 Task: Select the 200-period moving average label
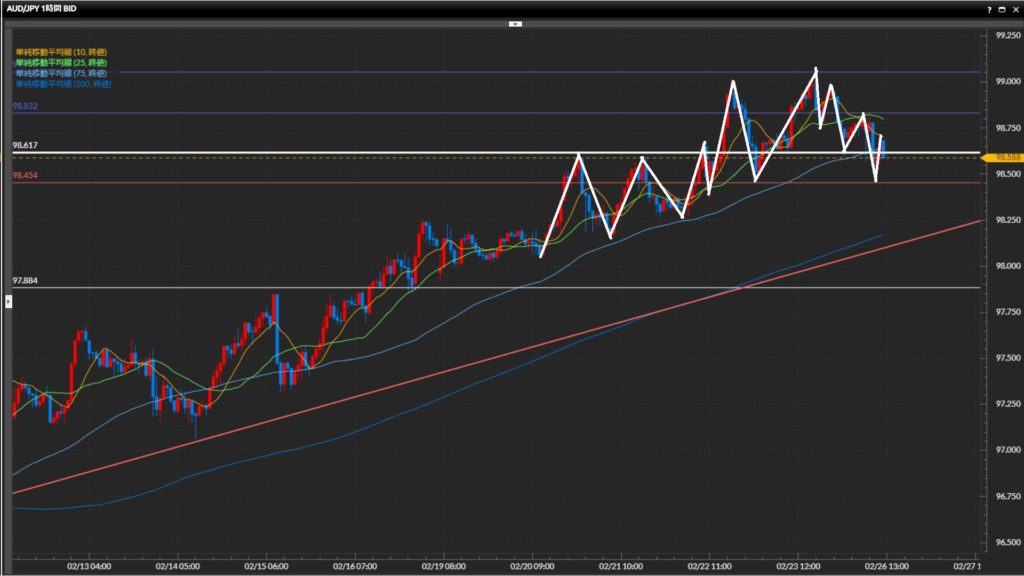pyautogui.click(x=62, y=85)
